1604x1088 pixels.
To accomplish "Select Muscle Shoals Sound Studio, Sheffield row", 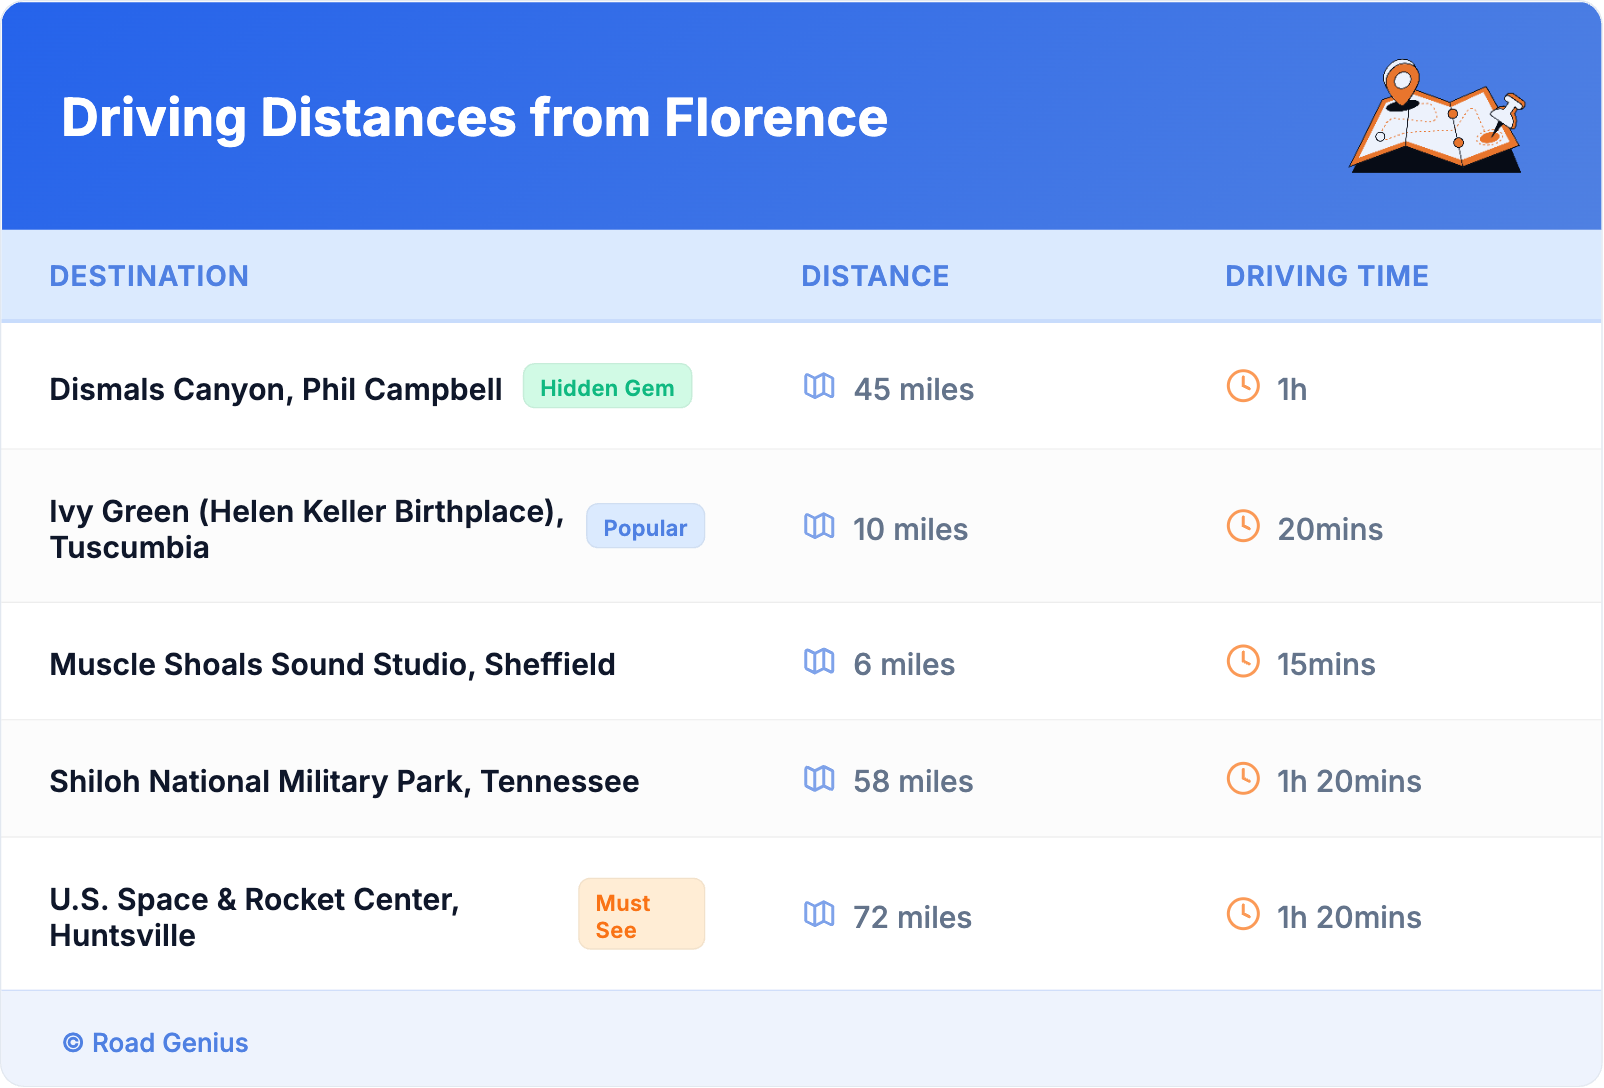I will (332, 664).
